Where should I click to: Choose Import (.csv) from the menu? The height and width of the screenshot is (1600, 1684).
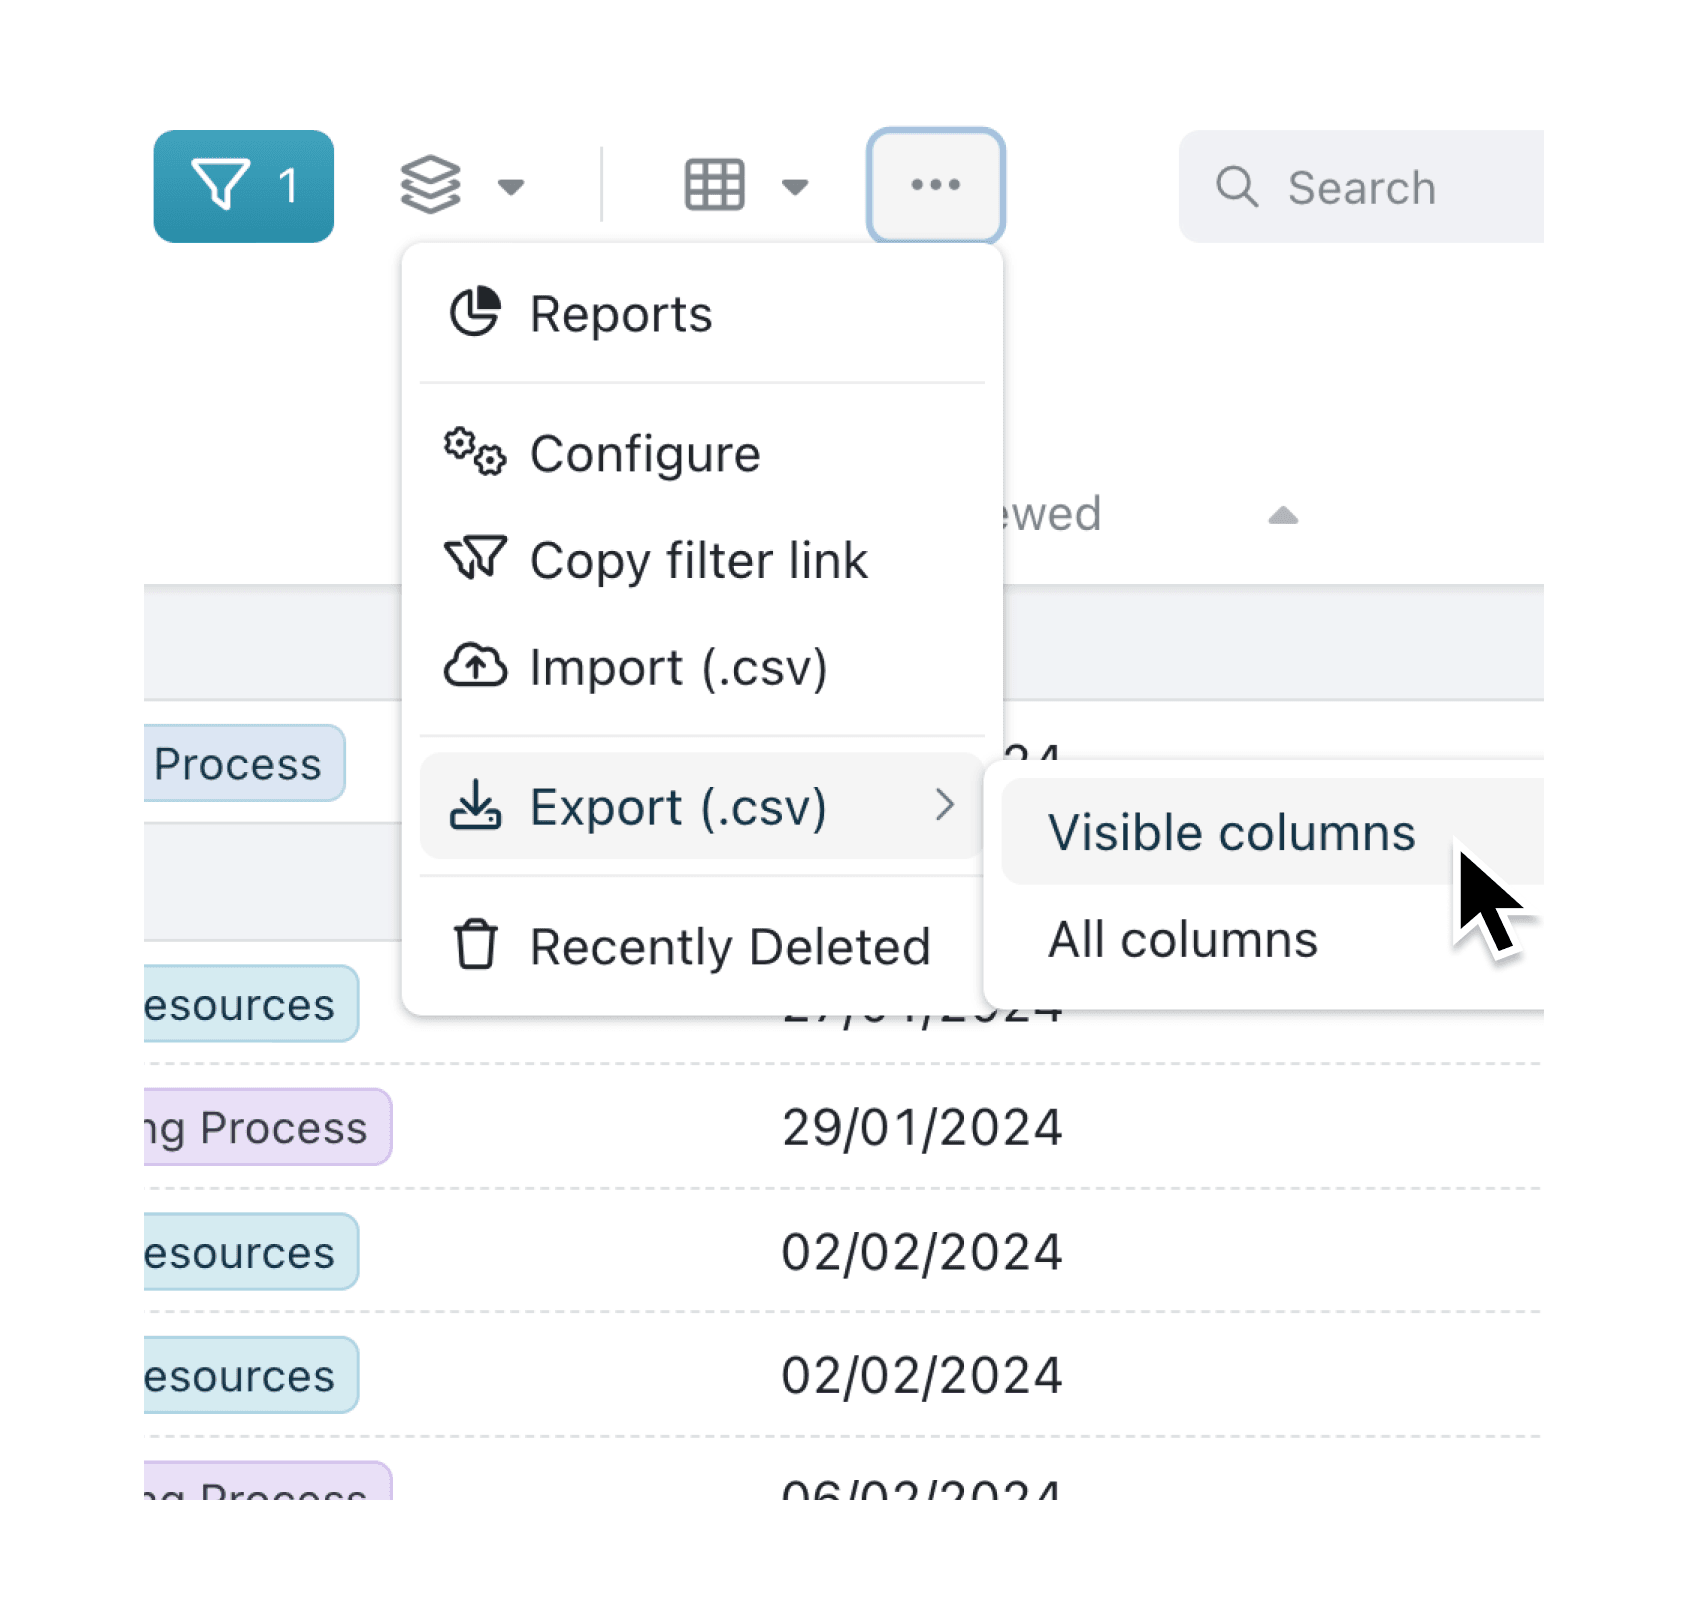pyautogui.click(x=678, y=666)
